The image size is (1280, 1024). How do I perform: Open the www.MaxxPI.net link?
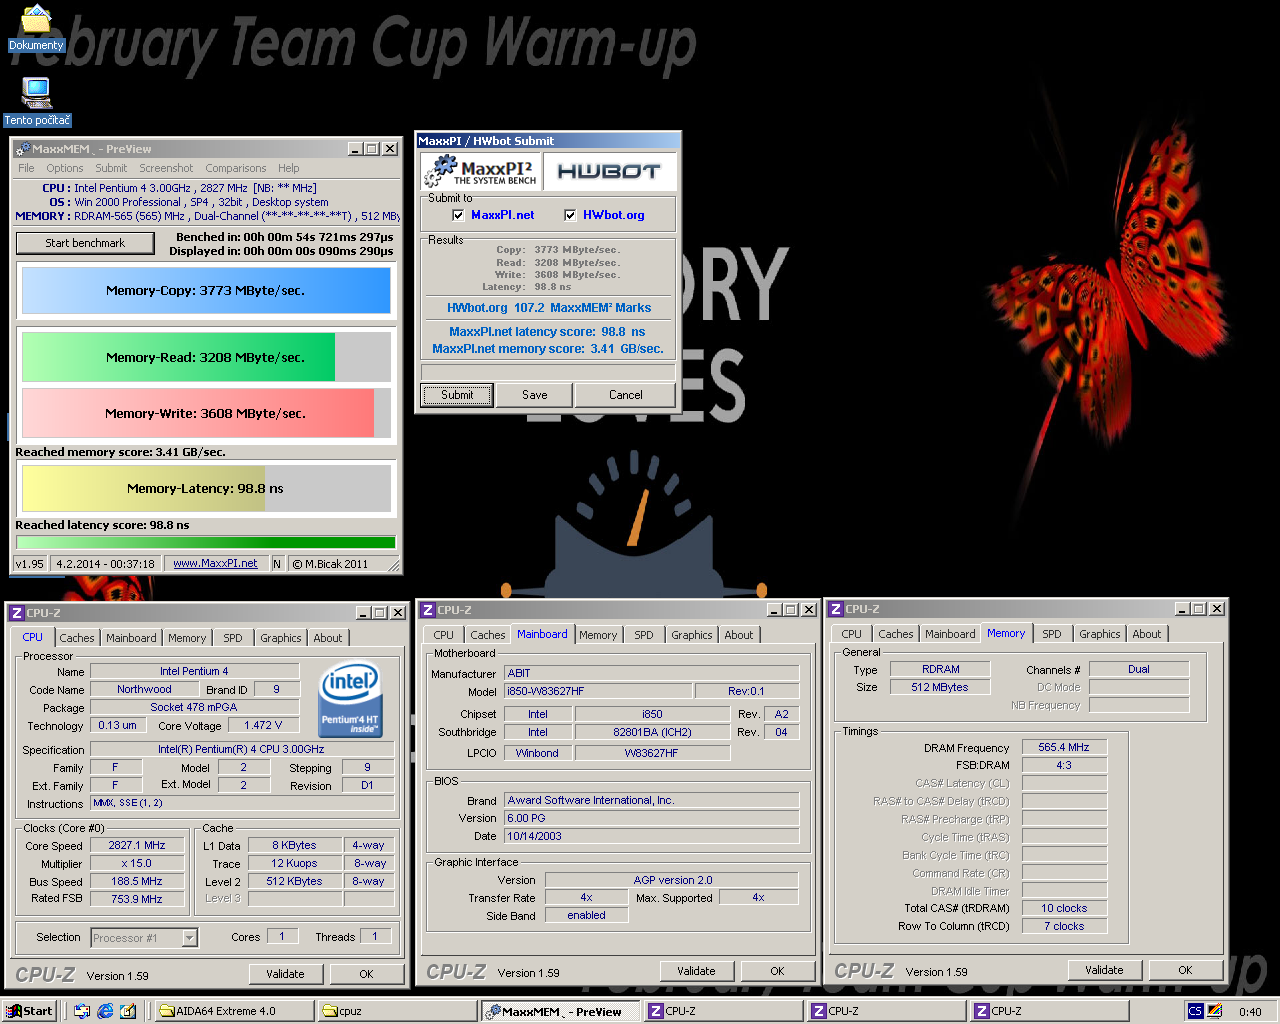215,564
